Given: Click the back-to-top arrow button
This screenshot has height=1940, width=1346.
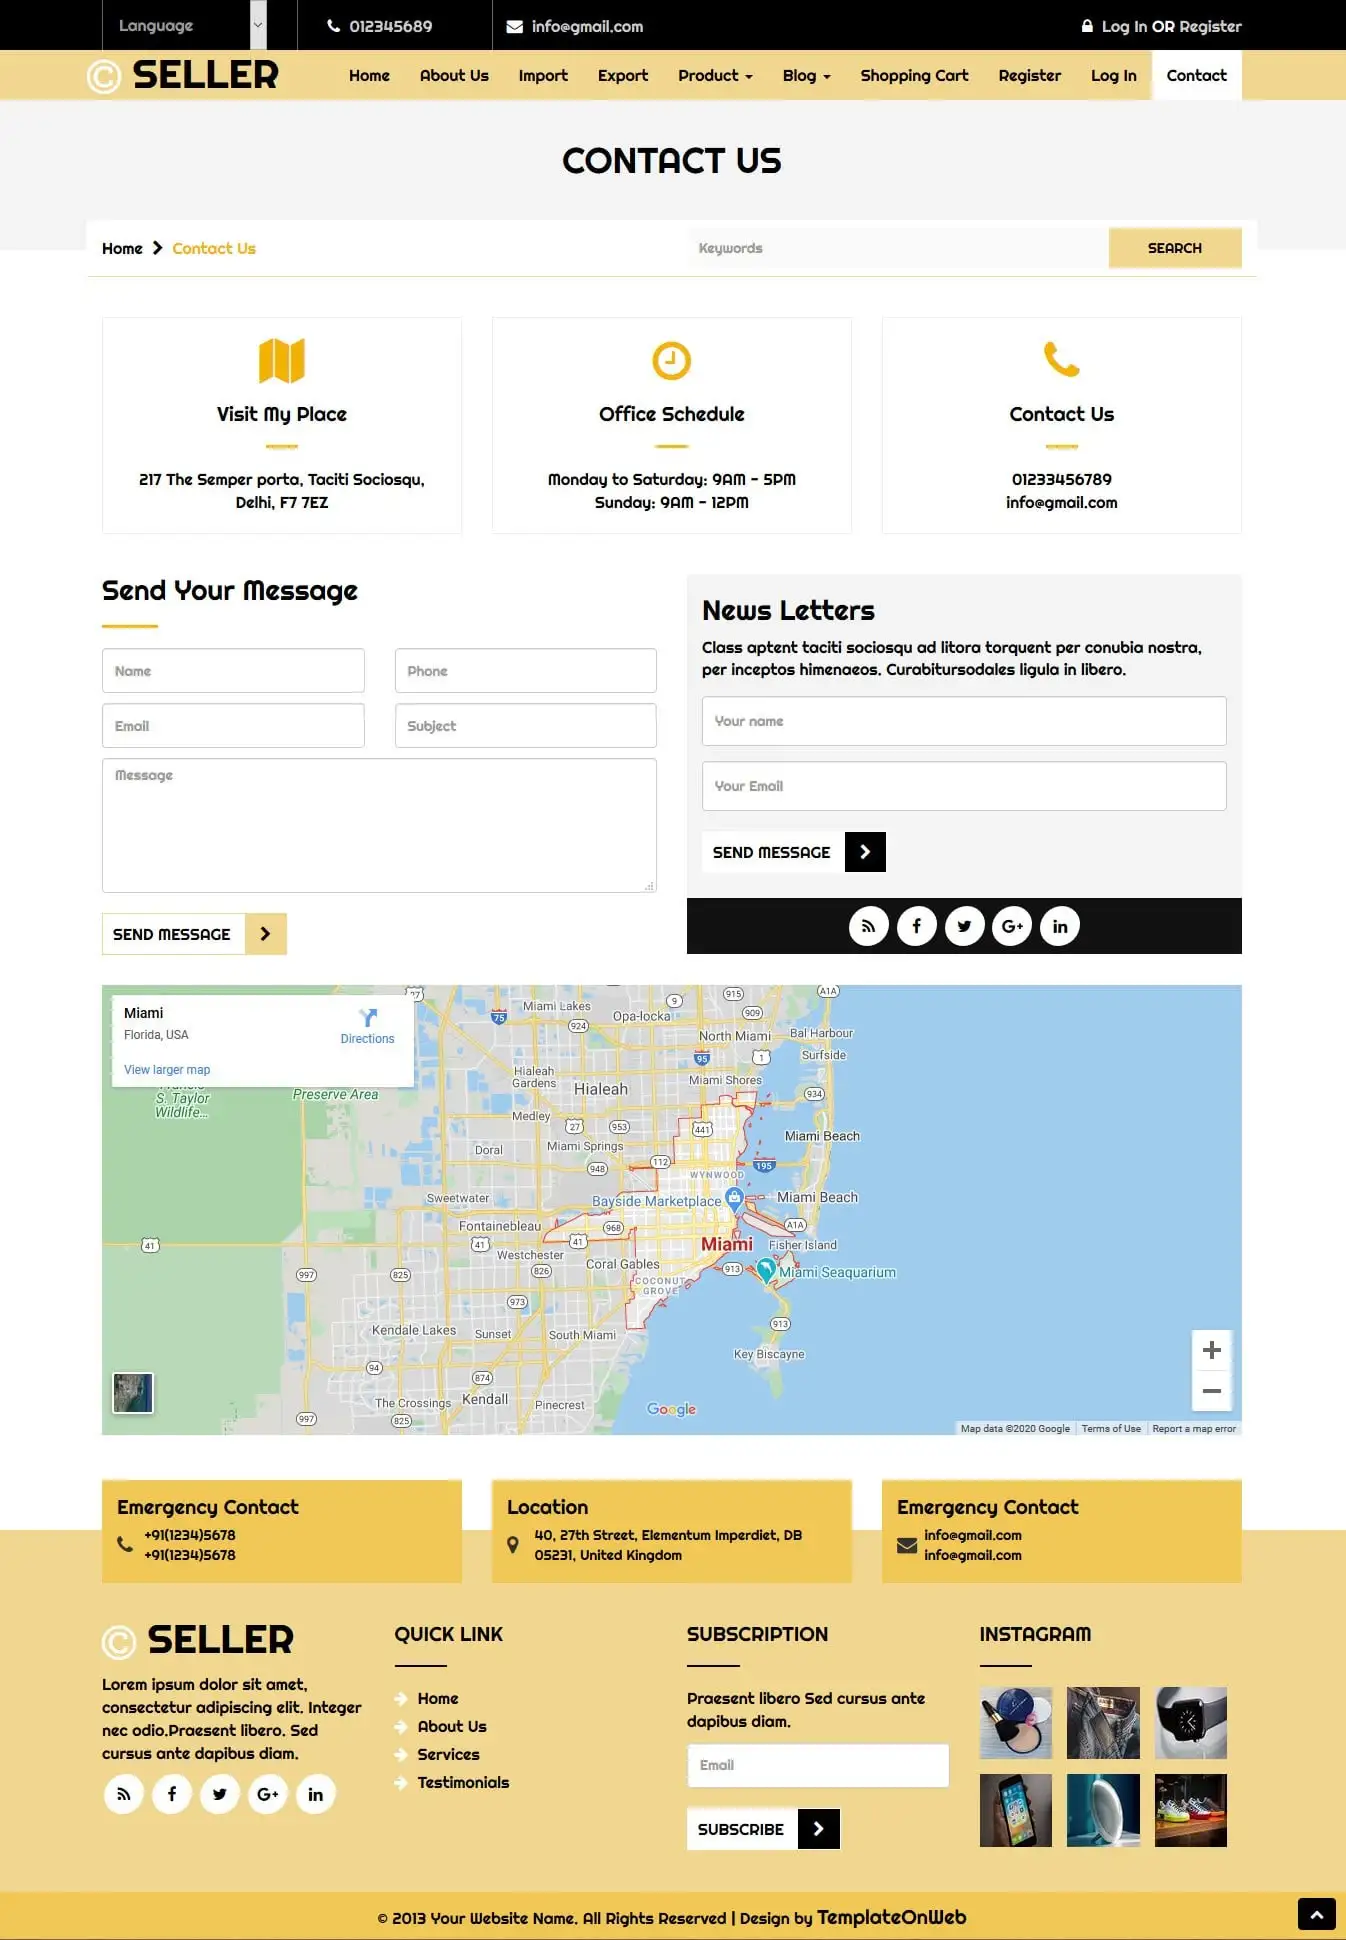Looking at the screenshot, I should [x=1317, y=1914].
